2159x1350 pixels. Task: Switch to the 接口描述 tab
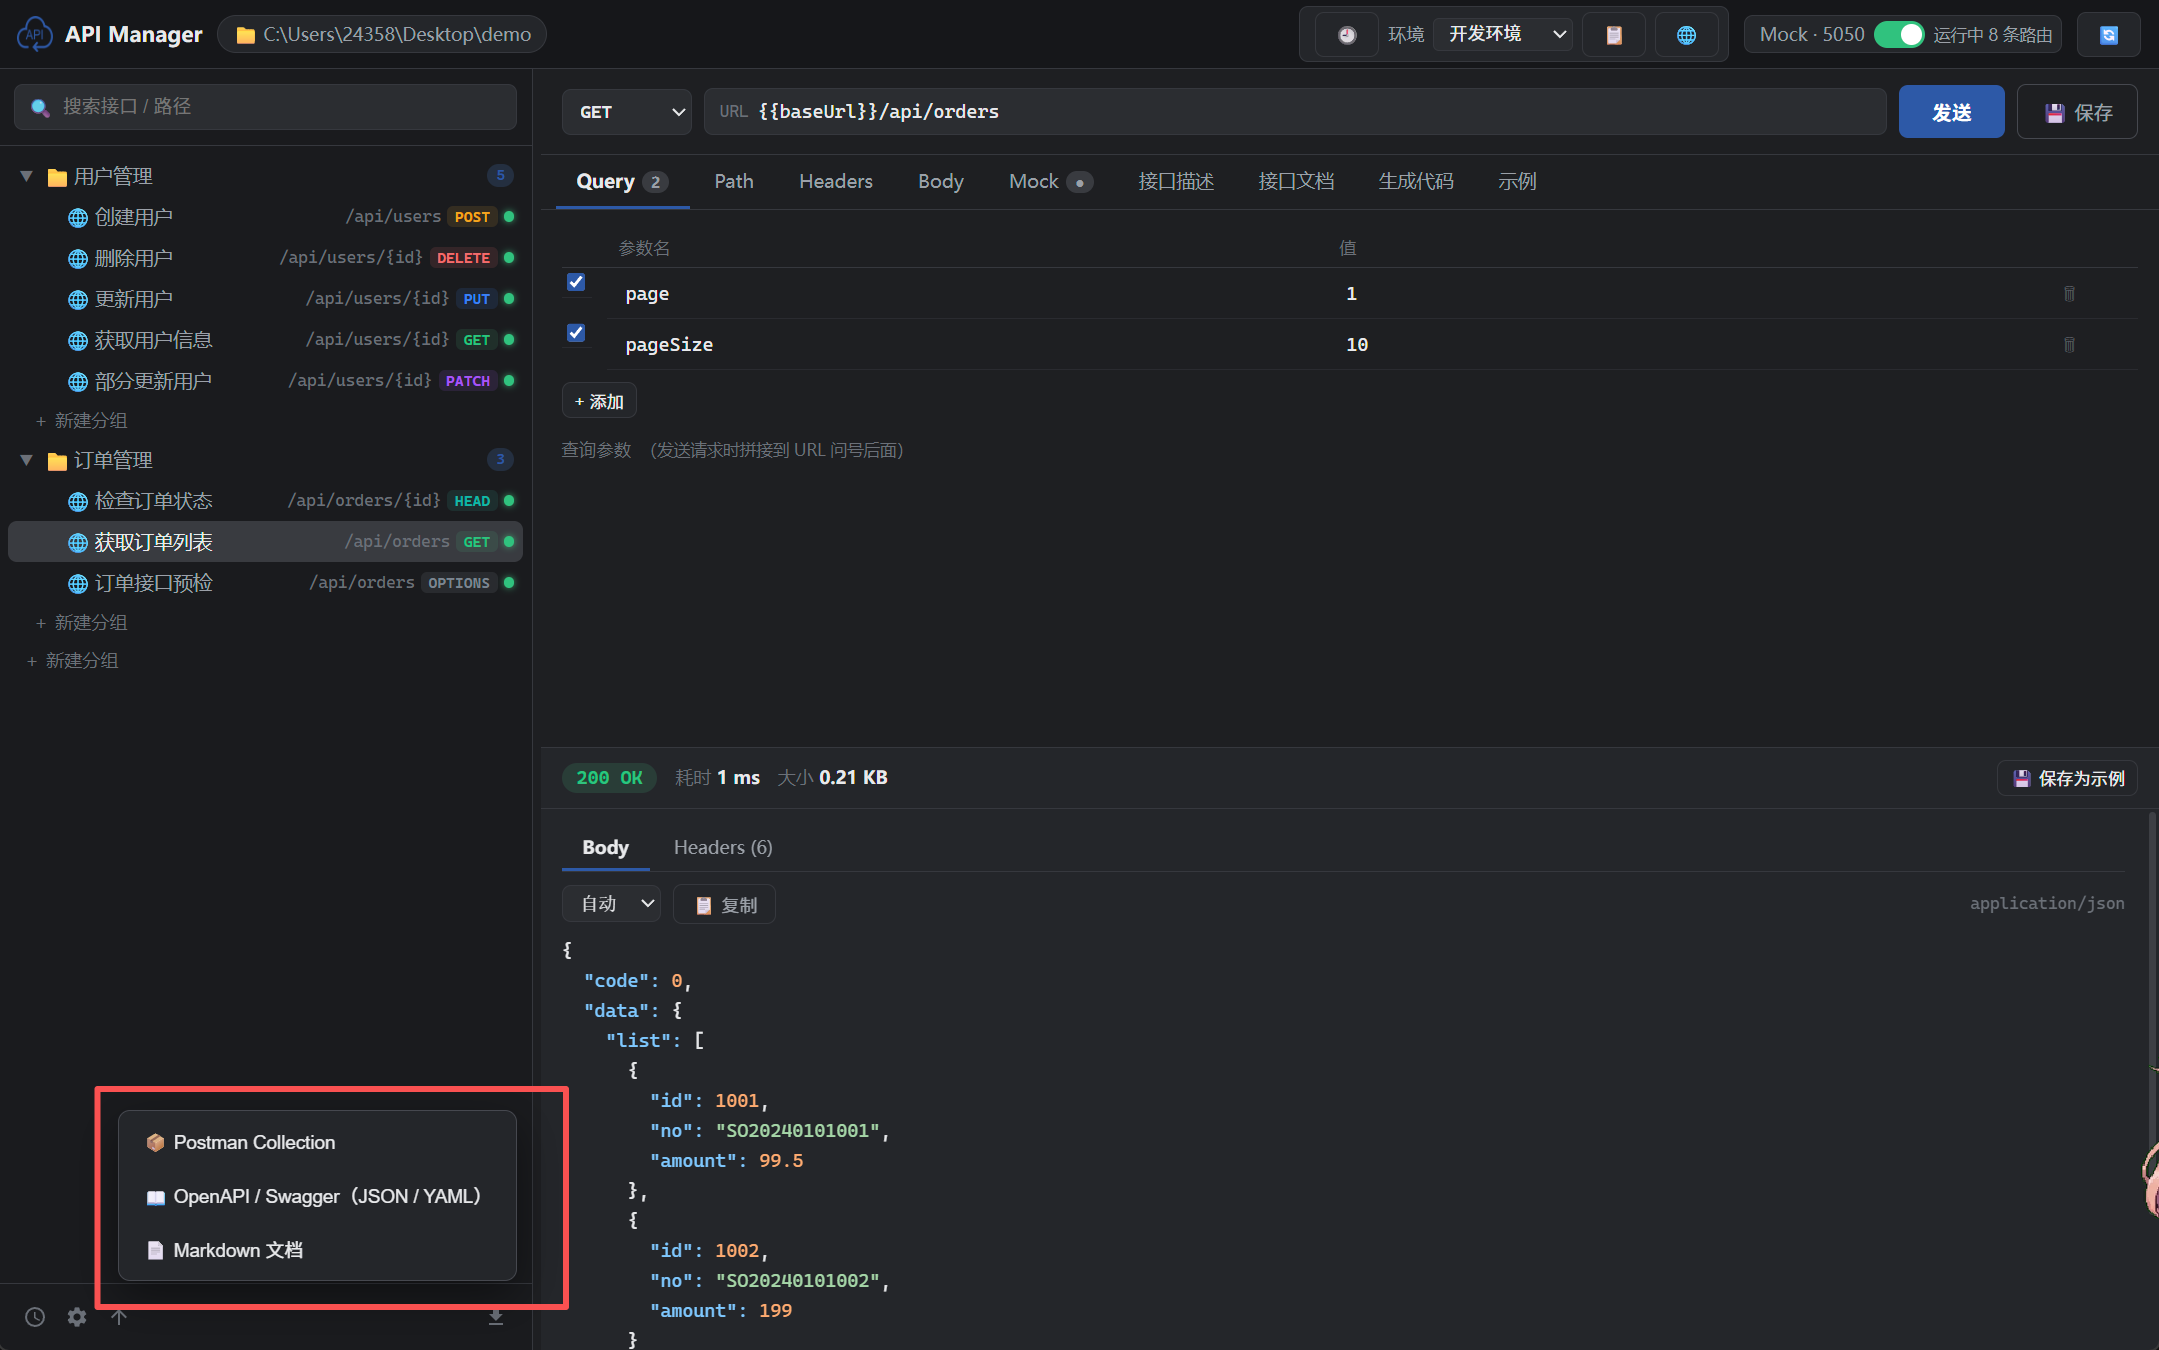click(x=1176, y=181)
